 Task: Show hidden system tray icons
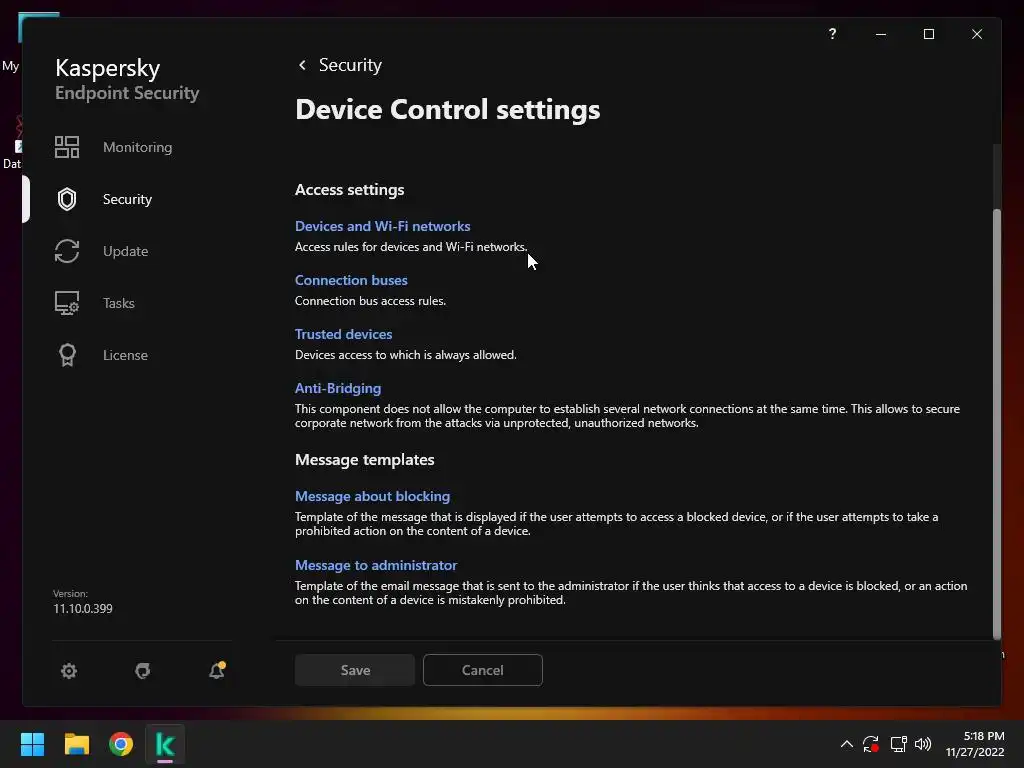(x=846, y=744)
